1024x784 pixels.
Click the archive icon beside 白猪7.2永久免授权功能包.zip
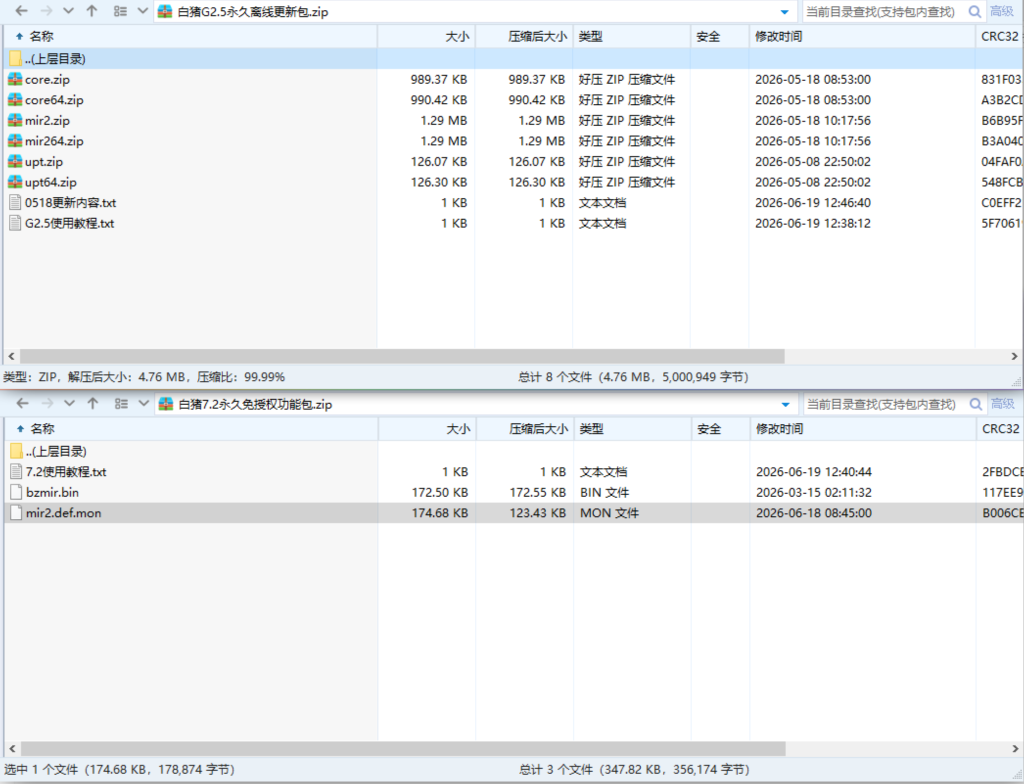click(x=167, y=404)
